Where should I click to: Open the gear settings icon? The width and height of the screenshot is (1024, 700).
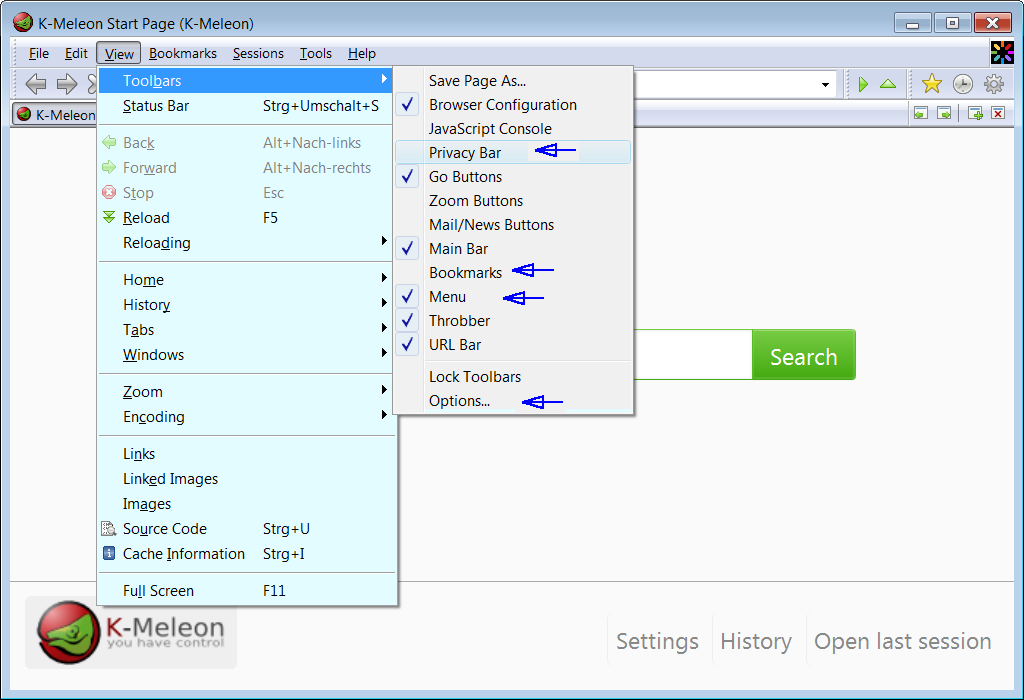[x=993, y=84]
